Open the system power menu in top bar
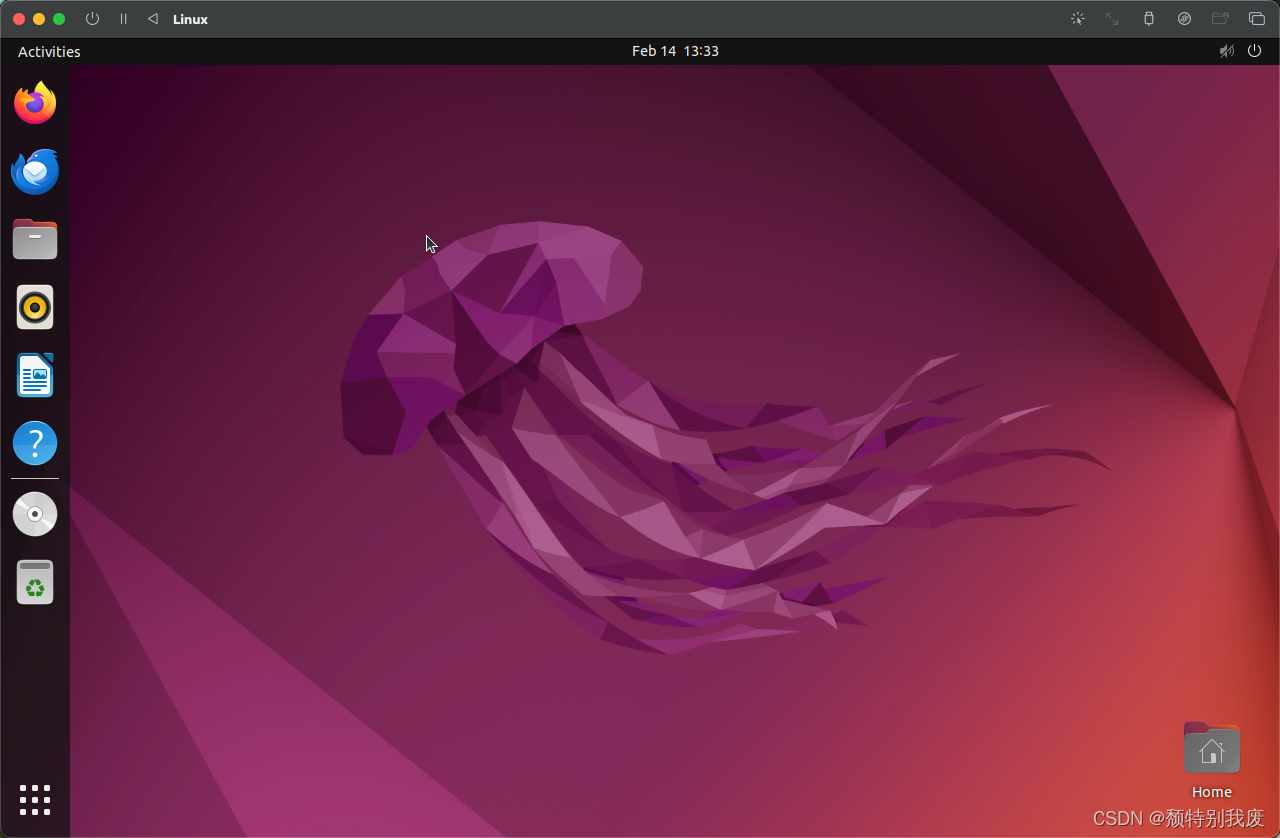 (x=1255, y=51)
